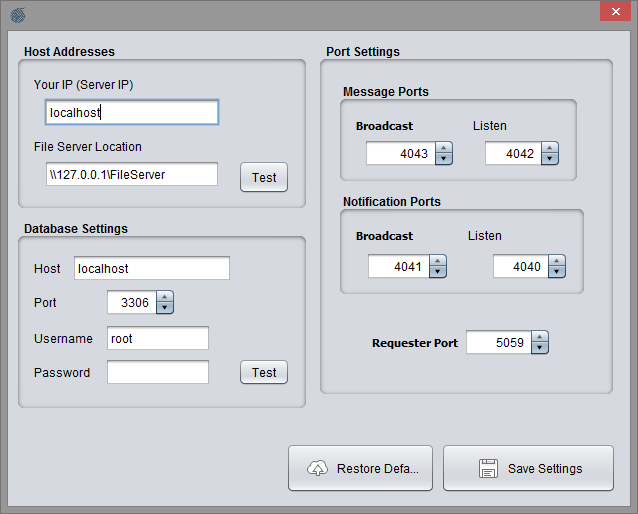
Task: Click the Database Host text field
Action: 151,268
